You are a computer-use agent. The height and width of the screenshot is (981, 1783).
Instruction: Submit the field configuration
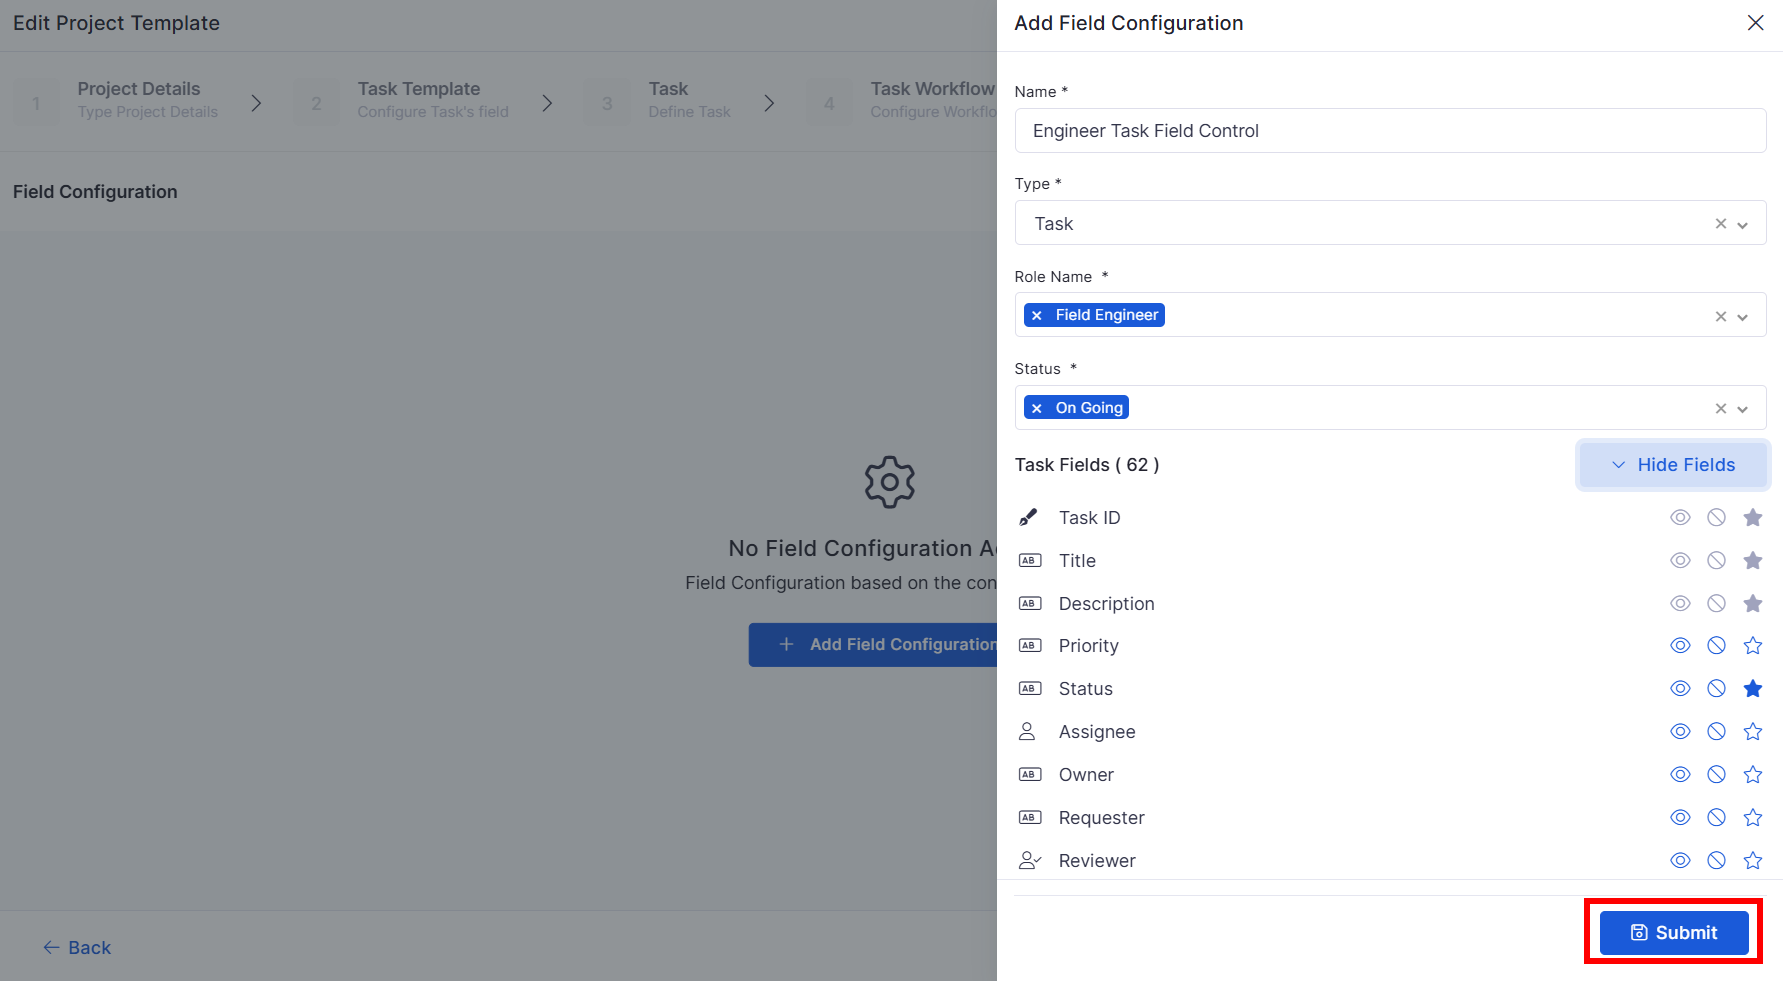tap(1673, 933)
